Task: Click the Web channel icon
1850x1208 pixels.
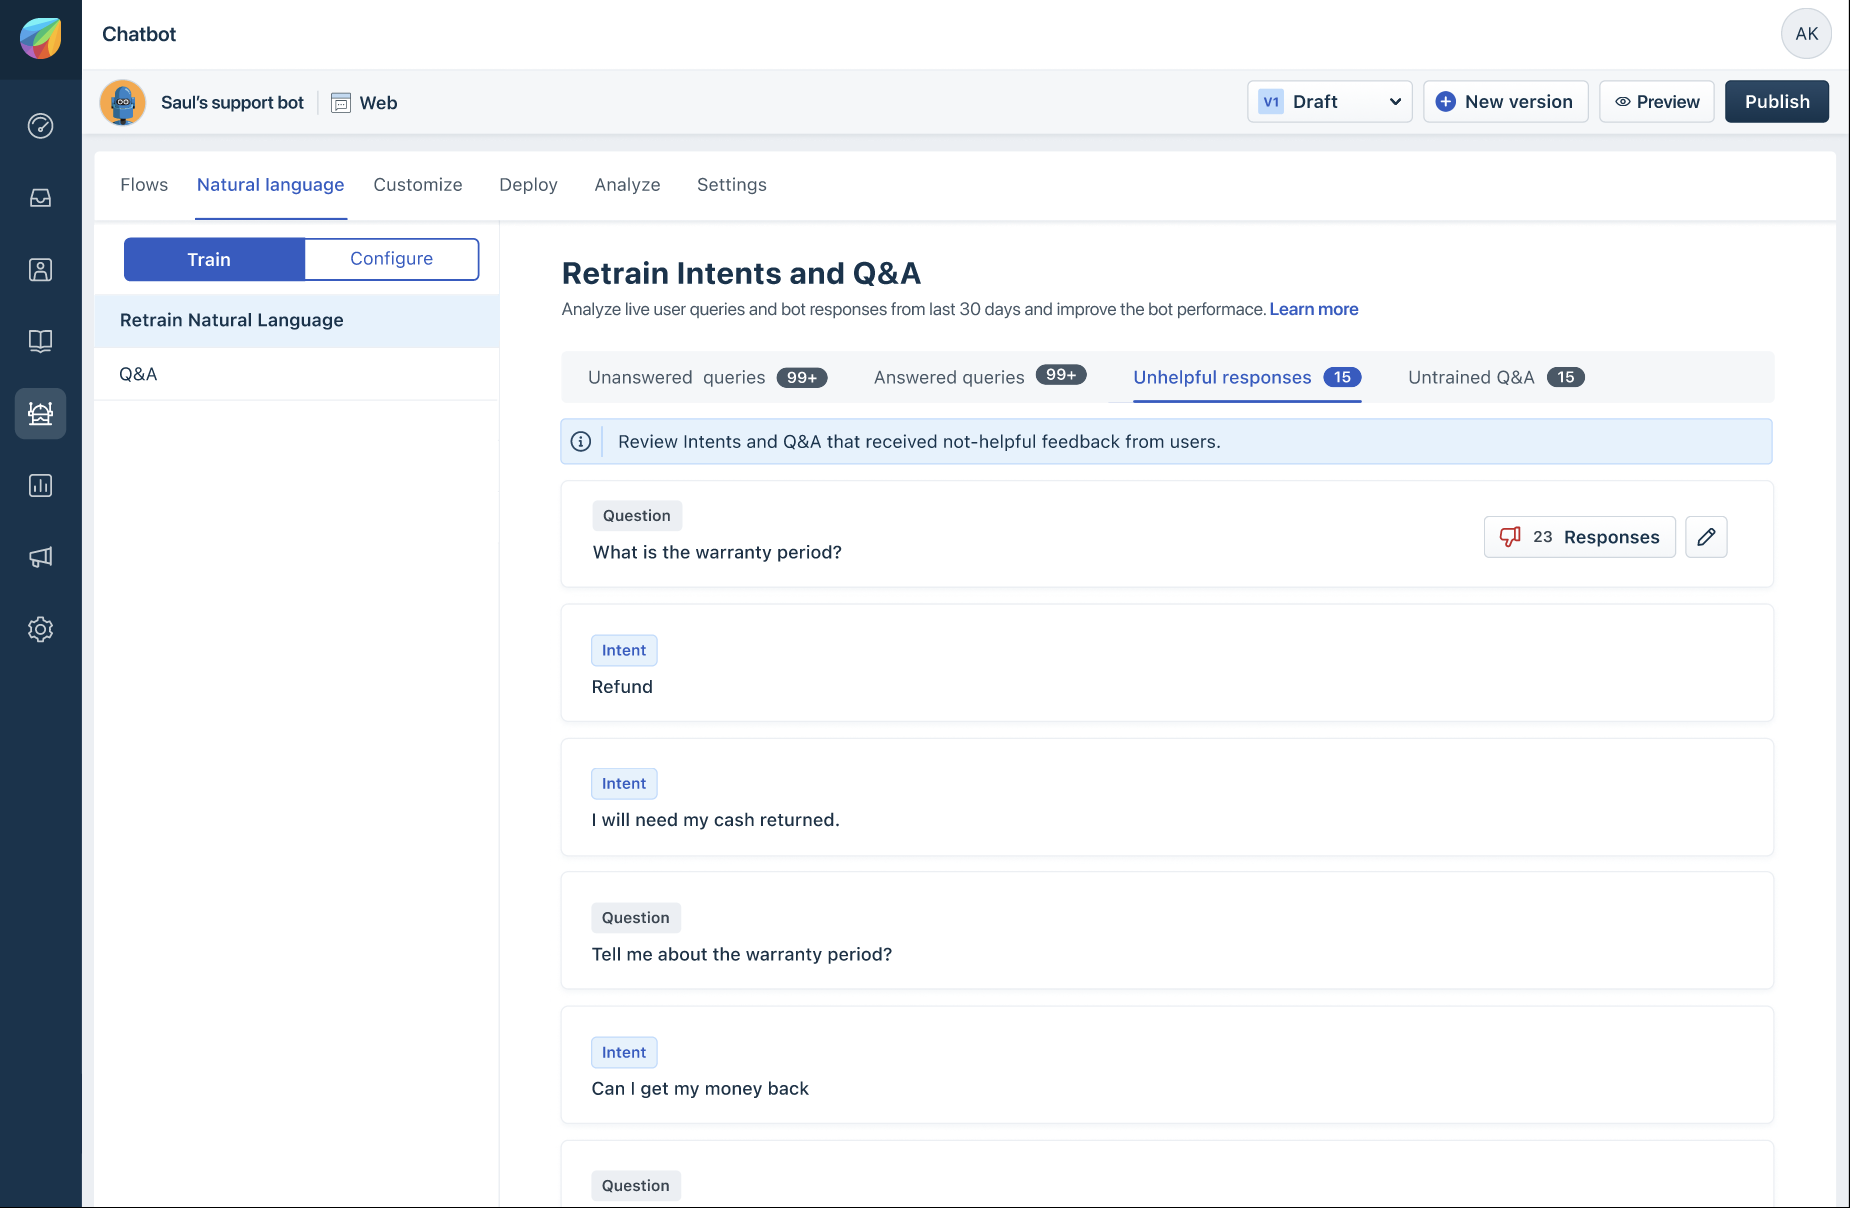Action: (341, 103)
